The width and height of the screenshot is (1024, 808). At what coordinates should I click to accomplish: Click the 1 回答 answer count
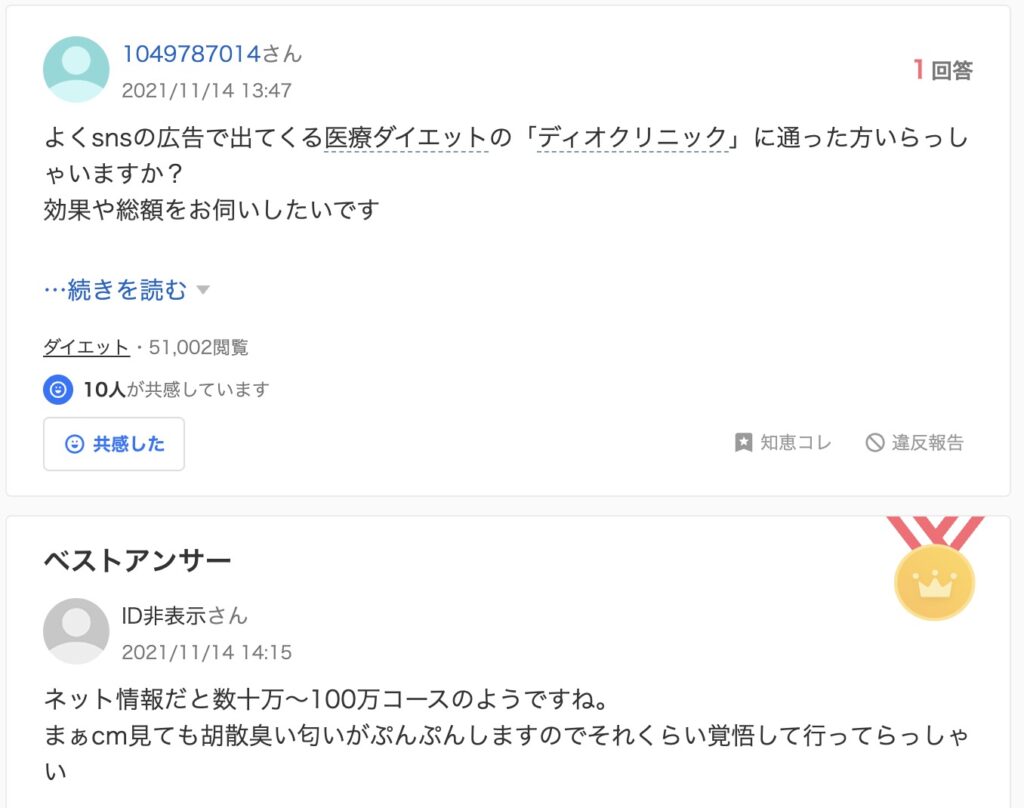click(943, 70)
